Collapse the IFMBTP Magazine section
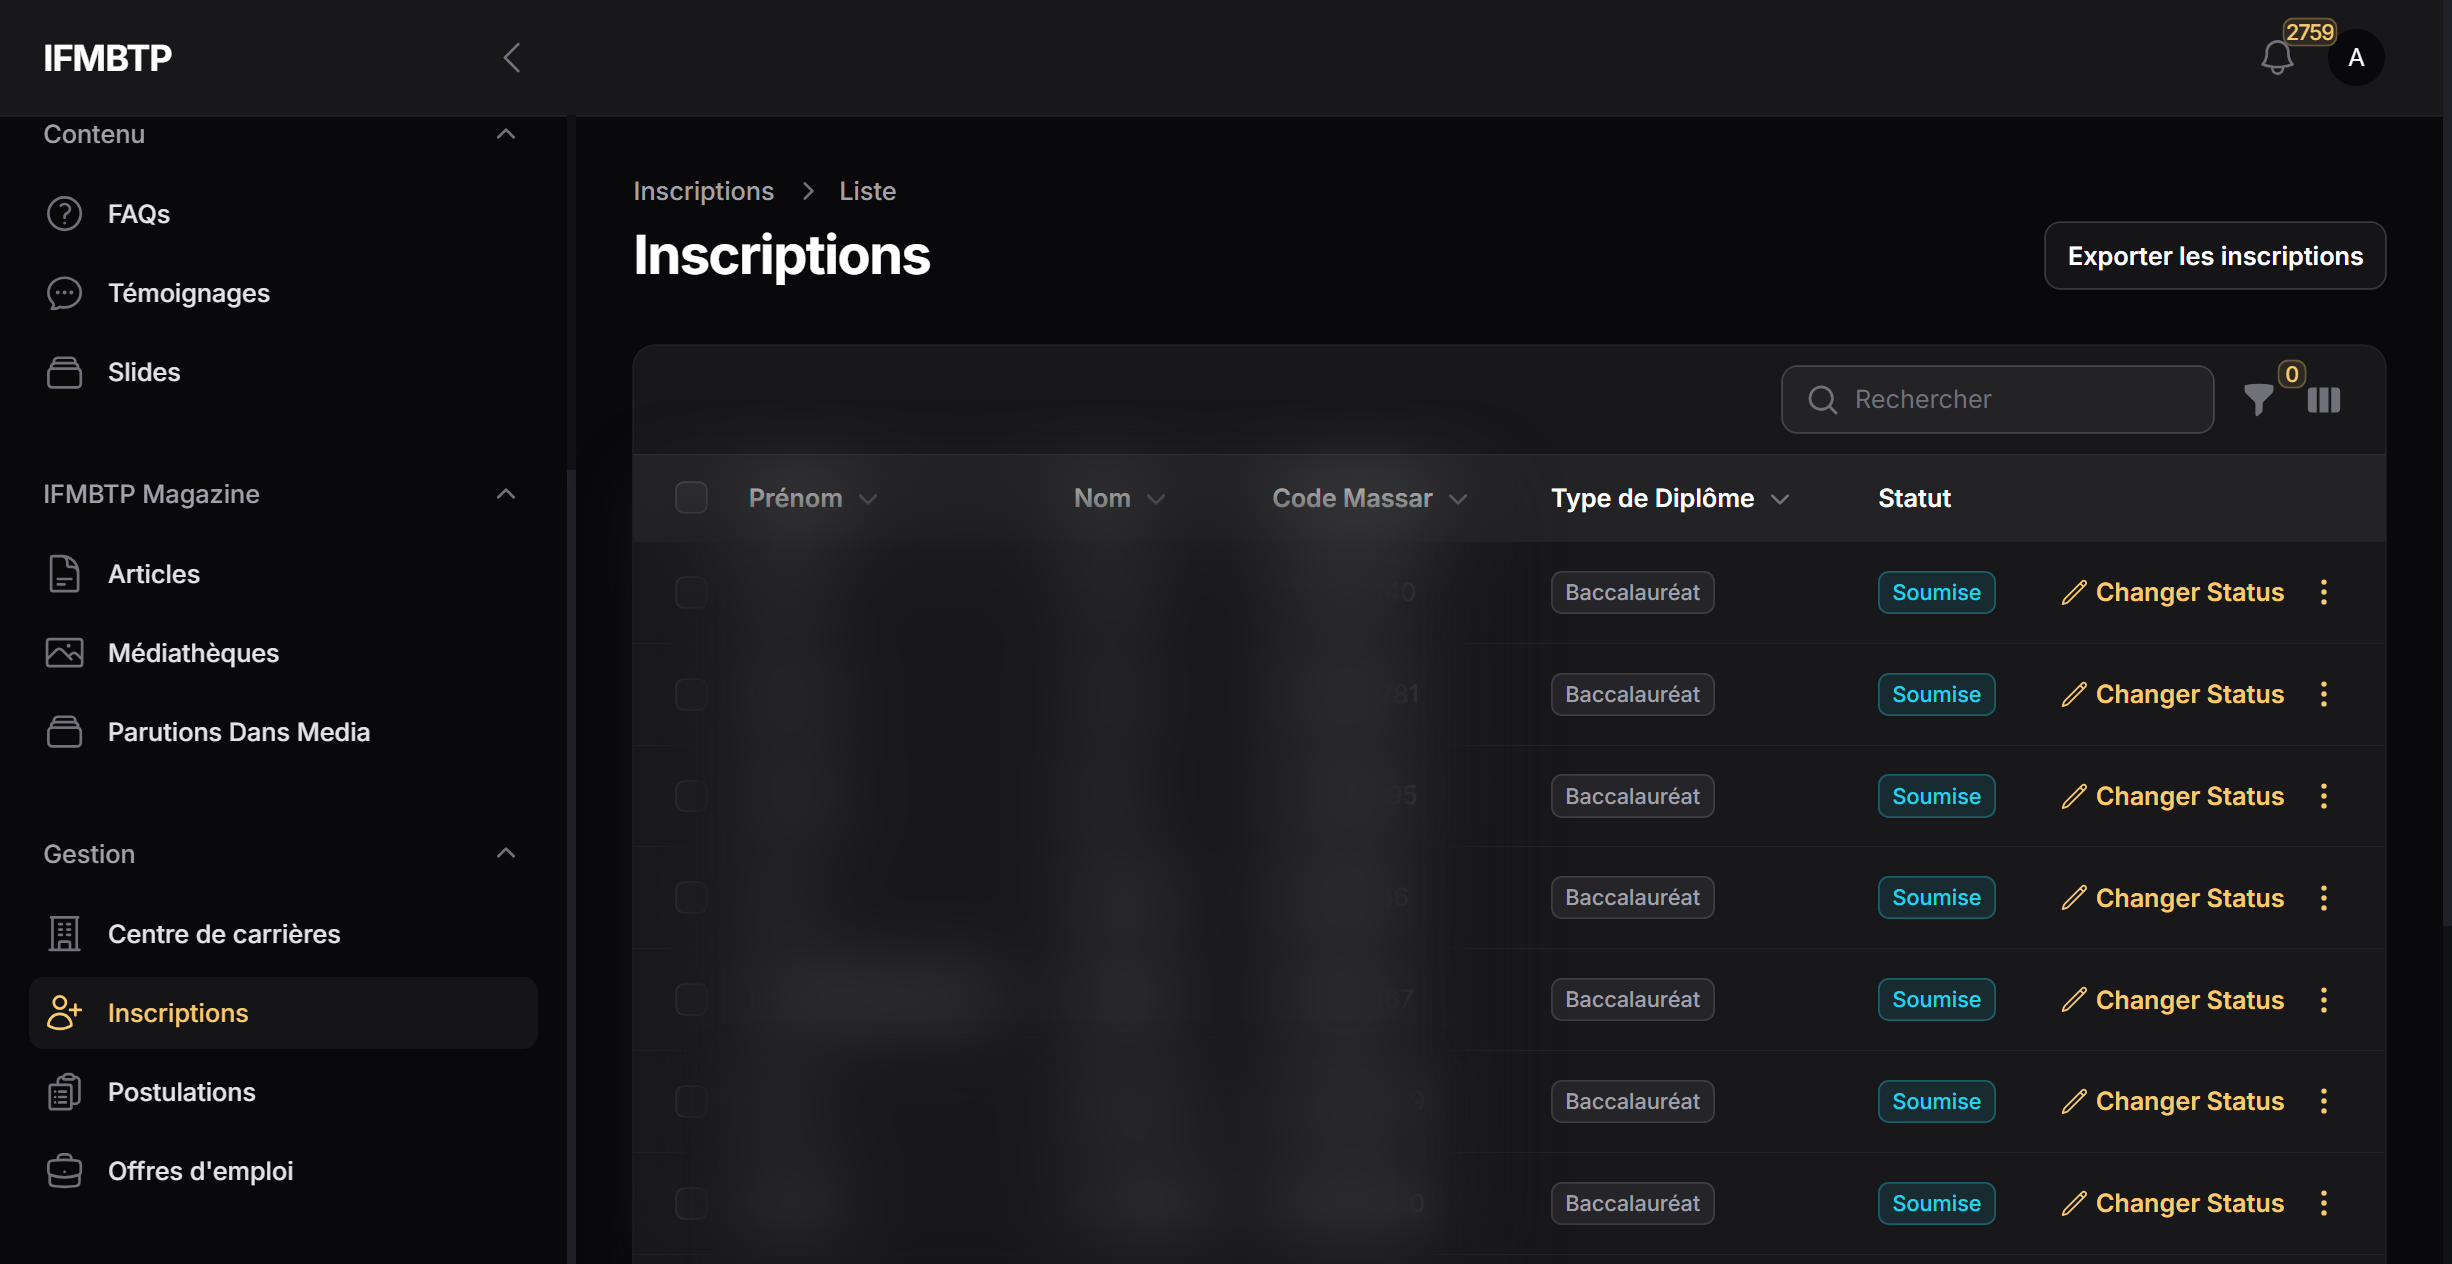 coord(506,494)
